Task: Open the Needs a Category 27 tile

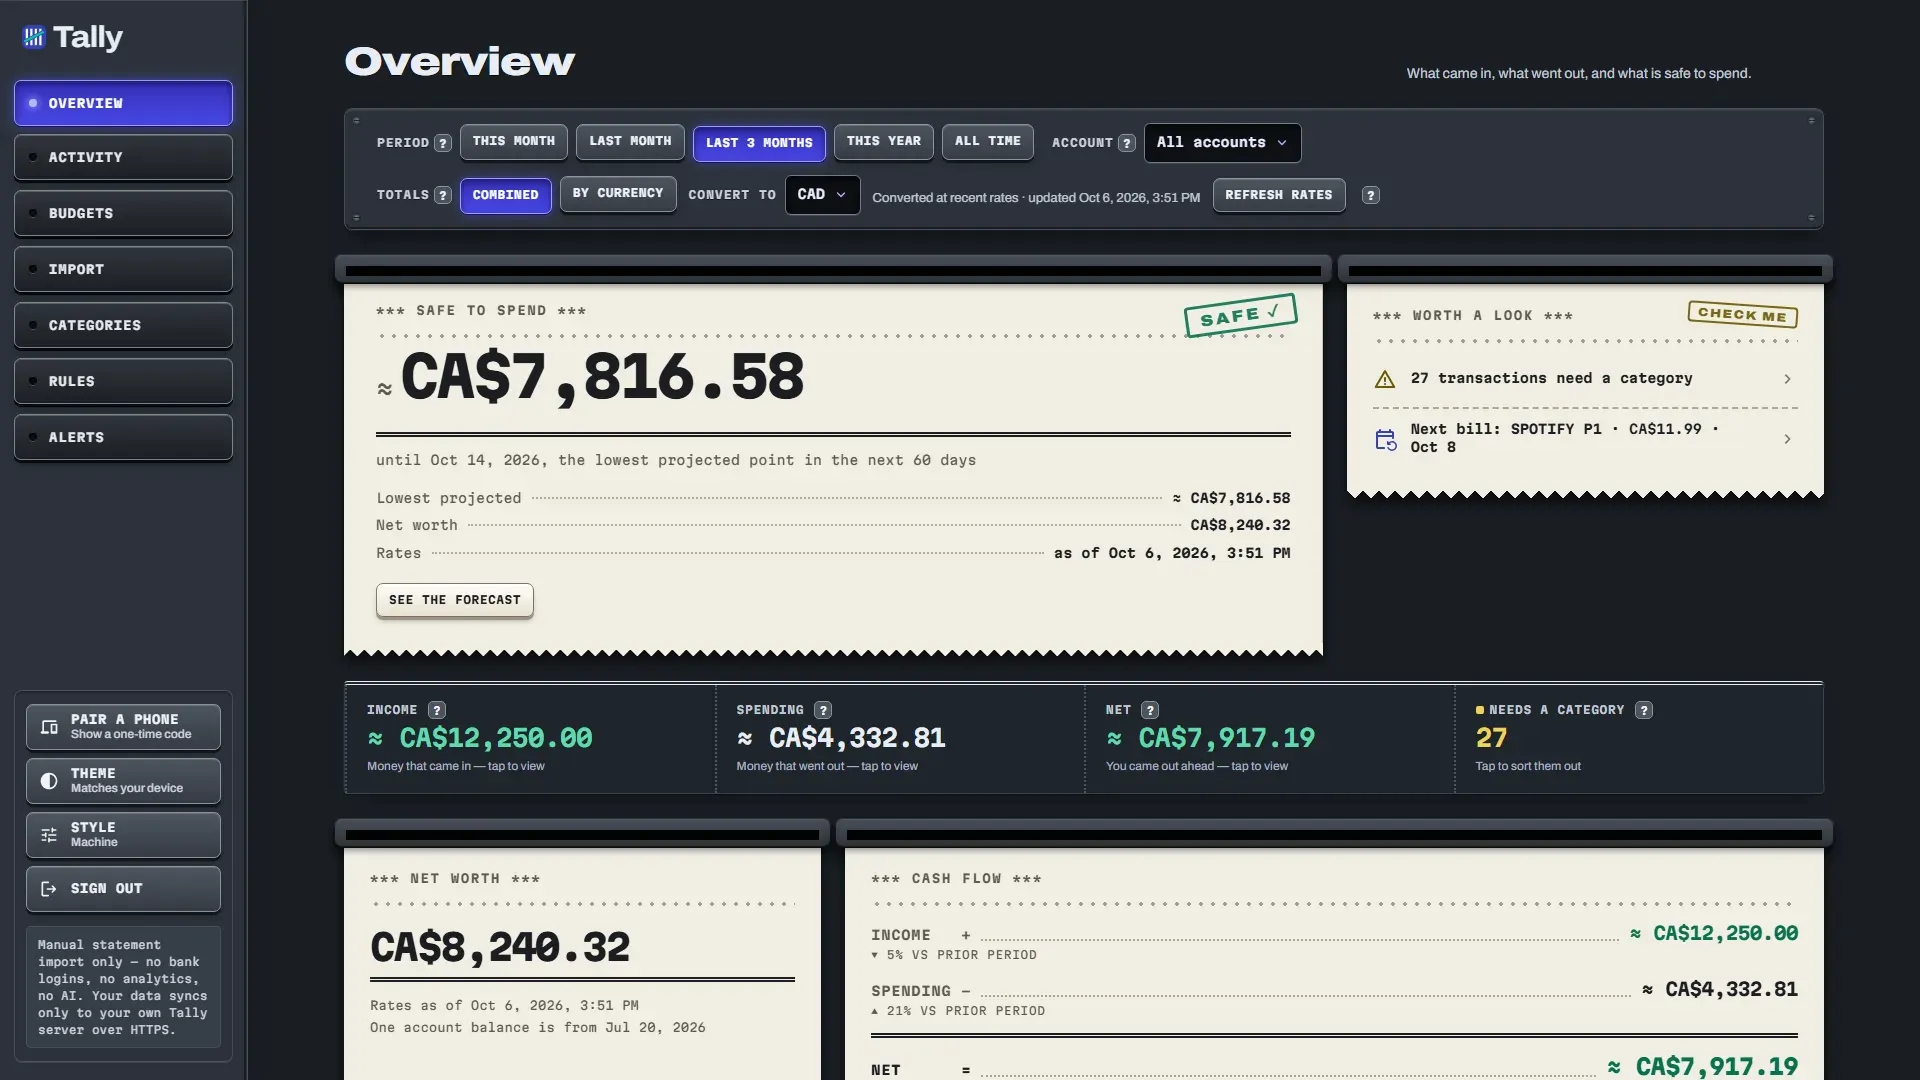Action: coord(1639,738)
